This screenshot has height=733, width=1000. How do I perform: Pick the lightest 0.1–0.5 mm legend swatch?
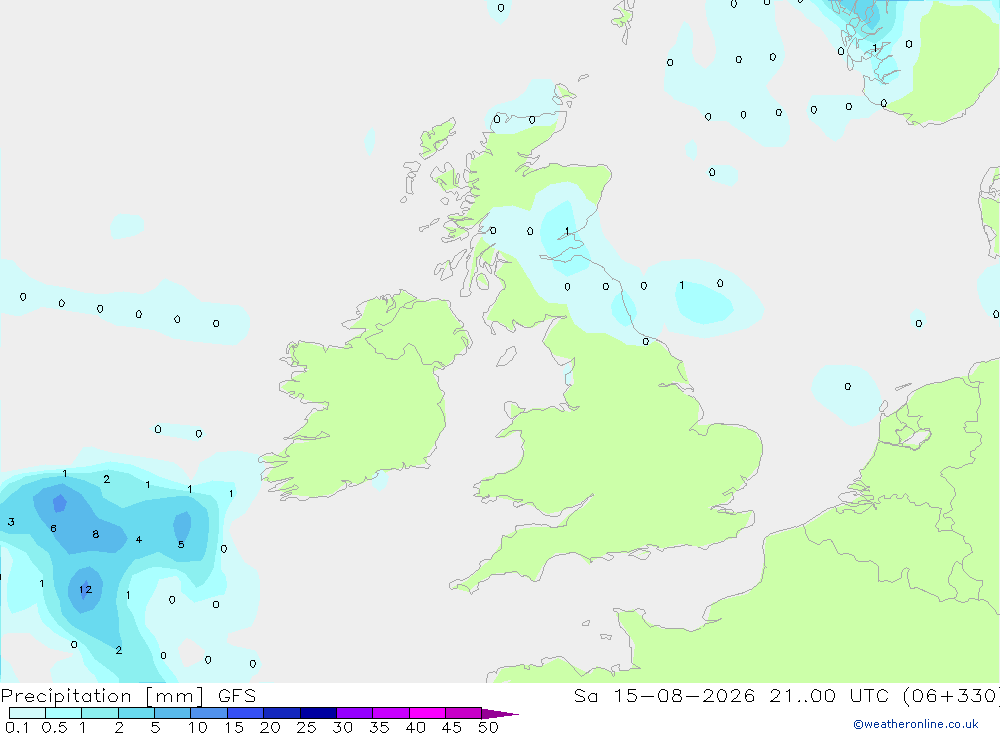27,713
